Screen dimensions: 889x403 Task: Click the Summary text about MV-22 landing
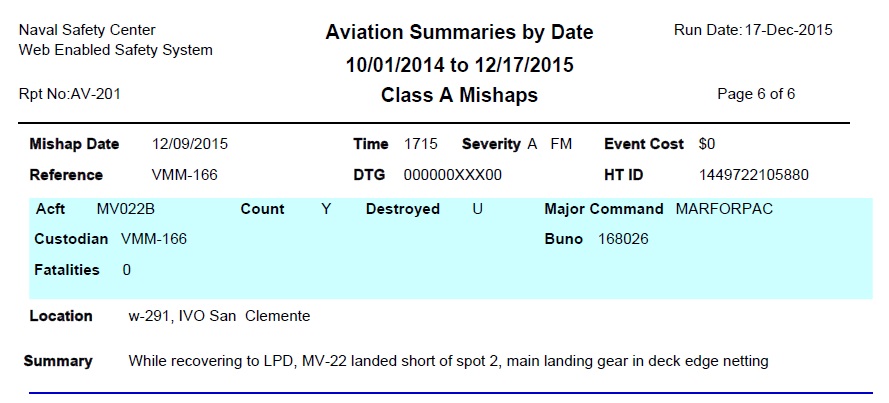tap(448, 361)
